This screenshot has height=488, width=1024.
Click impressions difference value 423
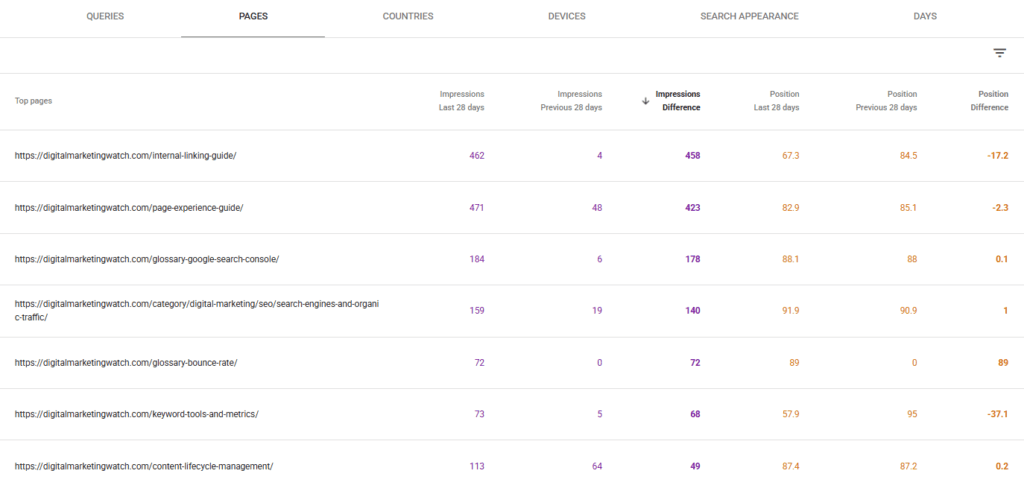tap(693, 208)
